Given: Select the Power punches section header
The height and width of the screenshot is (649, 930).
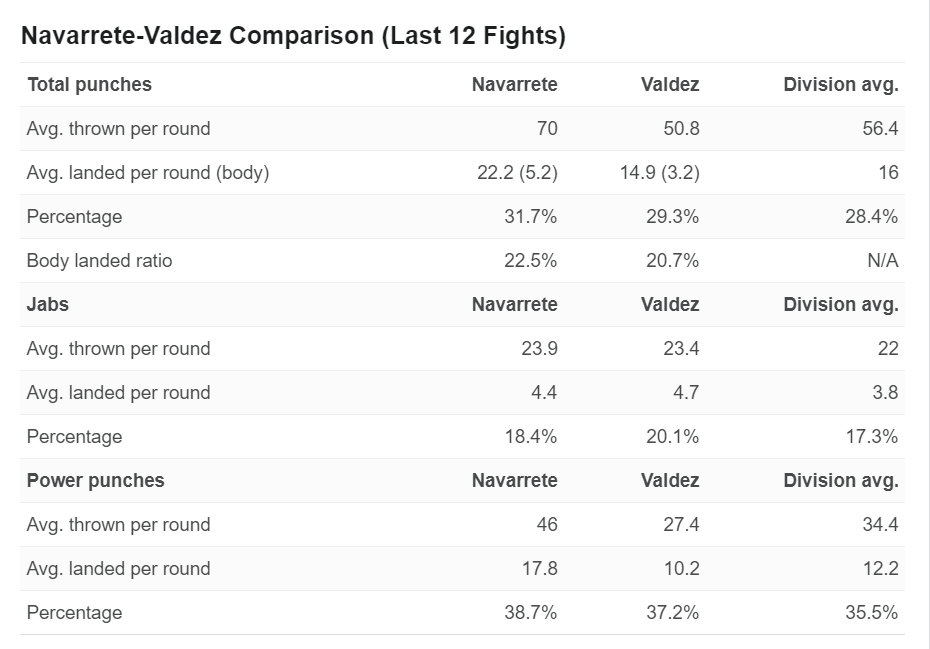Looking at the screenshot, I should point(95,481).
